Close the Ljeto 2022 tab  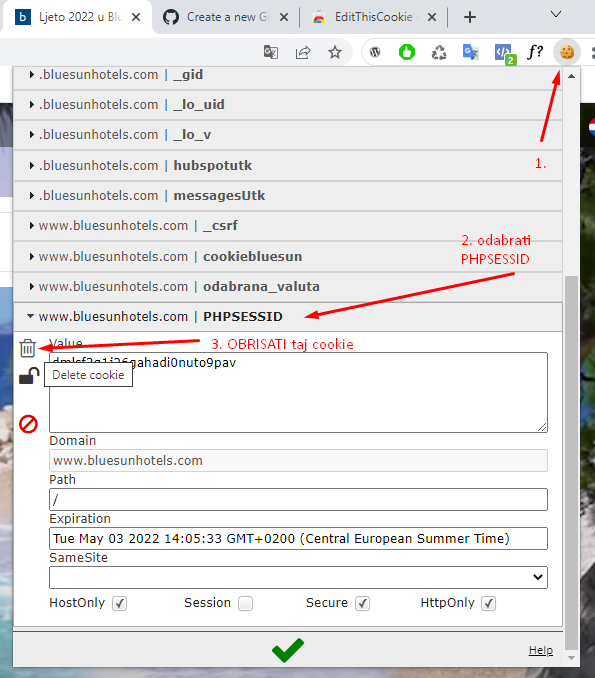point(136,17)
